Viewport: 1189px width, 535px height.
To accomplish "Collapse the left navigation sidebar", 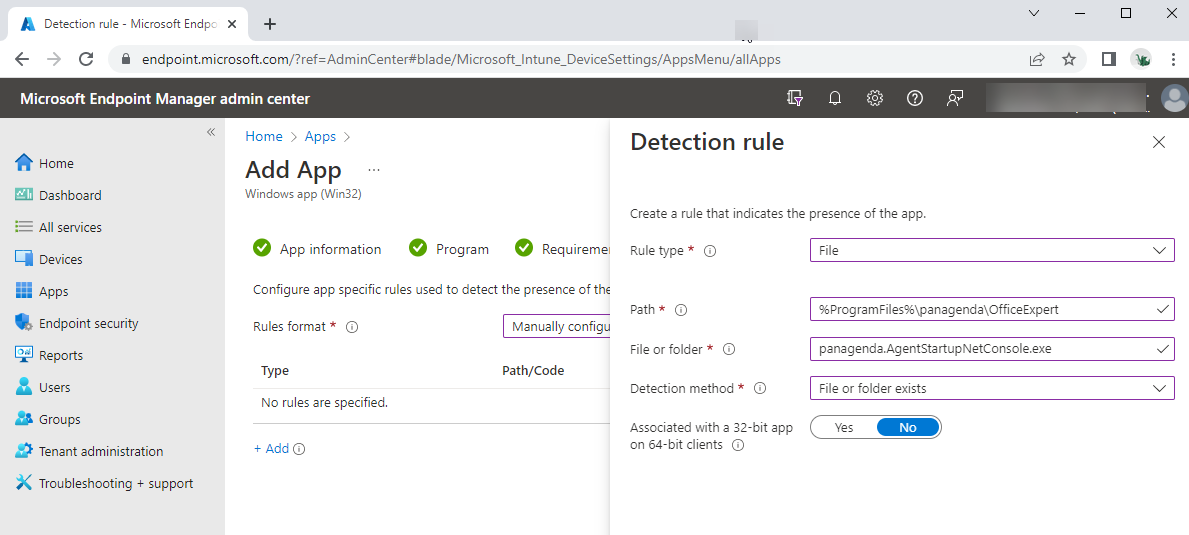I will pyautogui.click(x=211, y=132).
